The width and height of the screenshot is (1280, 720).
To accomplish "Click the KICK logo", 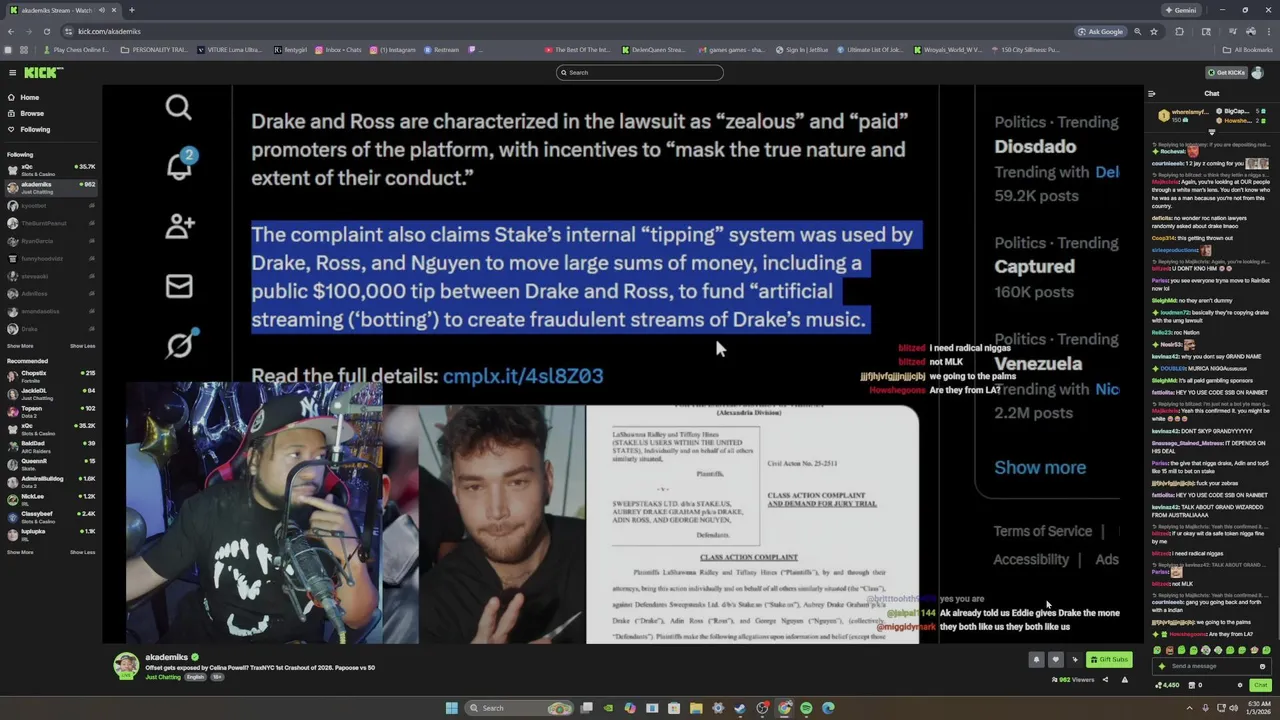I will point(43,72).
